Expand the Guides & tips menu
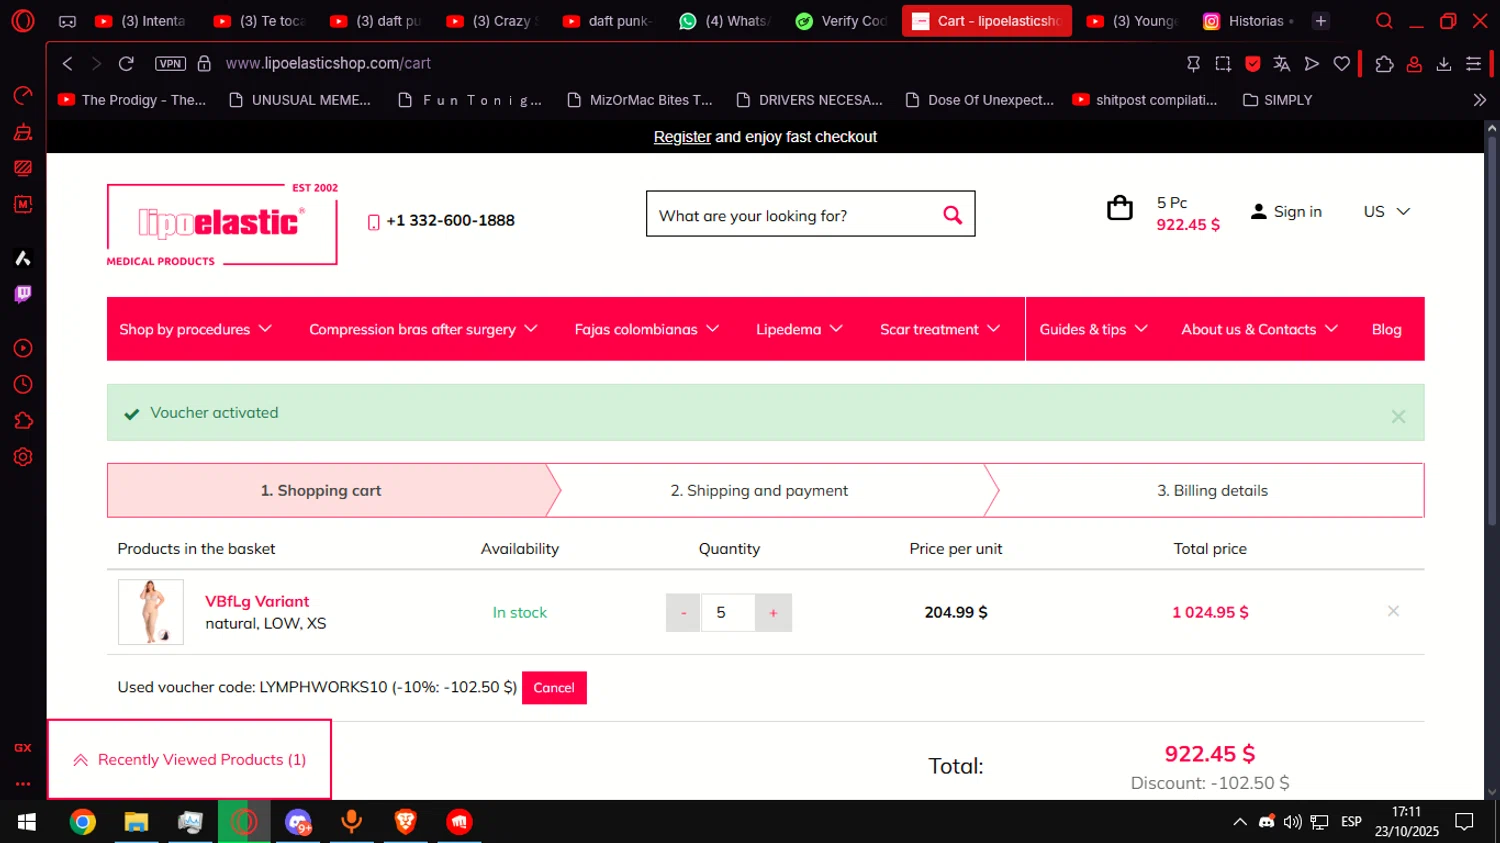The height and width of the screenshot is (843, 1500). tap(1093, 329)
